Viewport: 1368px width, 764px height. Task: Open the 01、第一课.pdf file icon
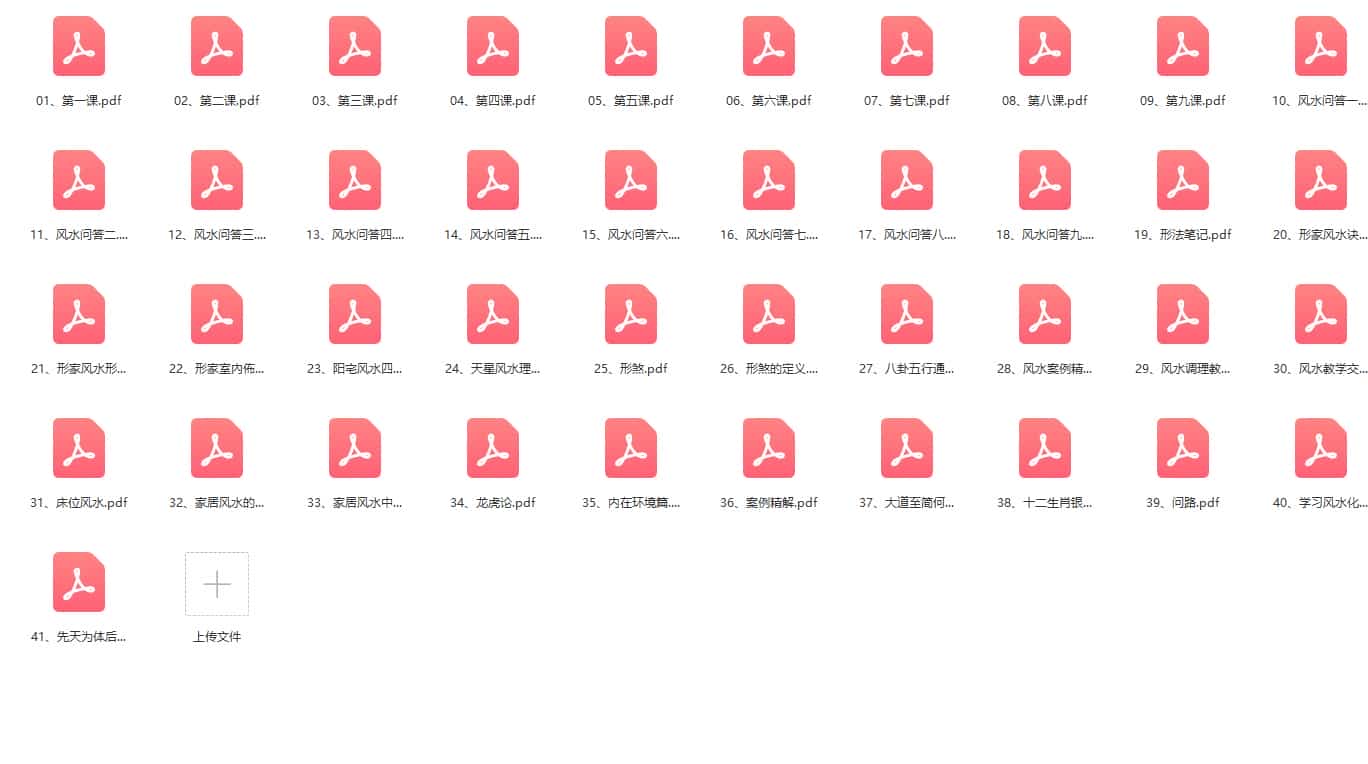[x=79, y=46]
